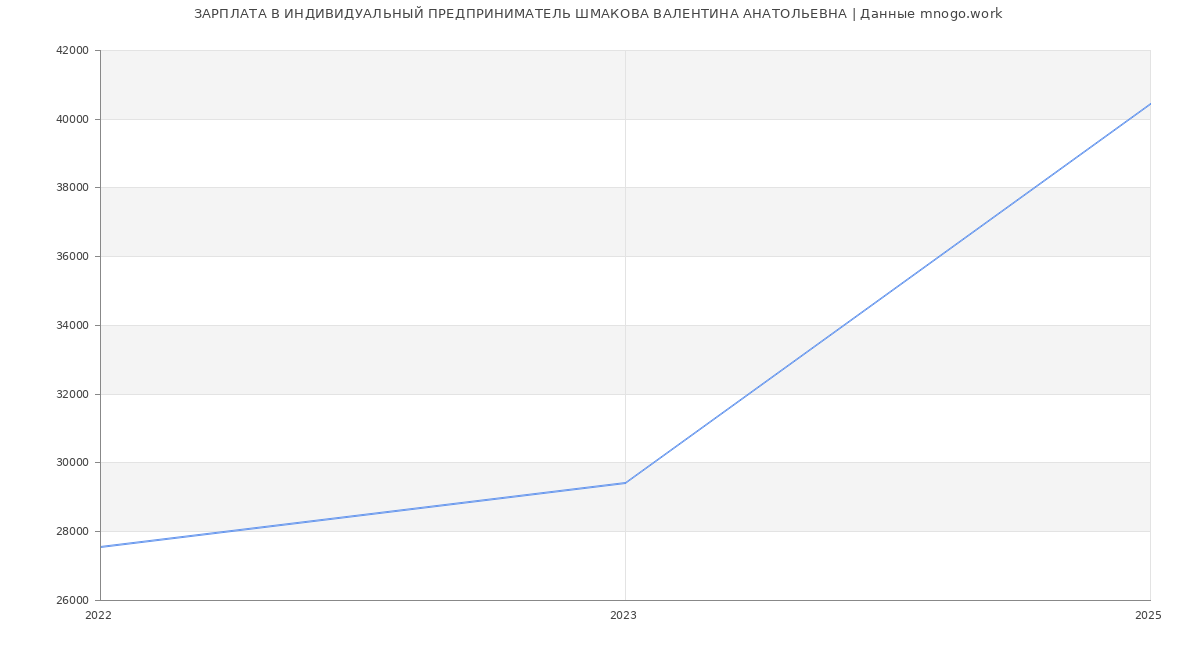Click the 36000 y-axis label
This screenshot has height=650, width=1200.
tap(72, 257)
